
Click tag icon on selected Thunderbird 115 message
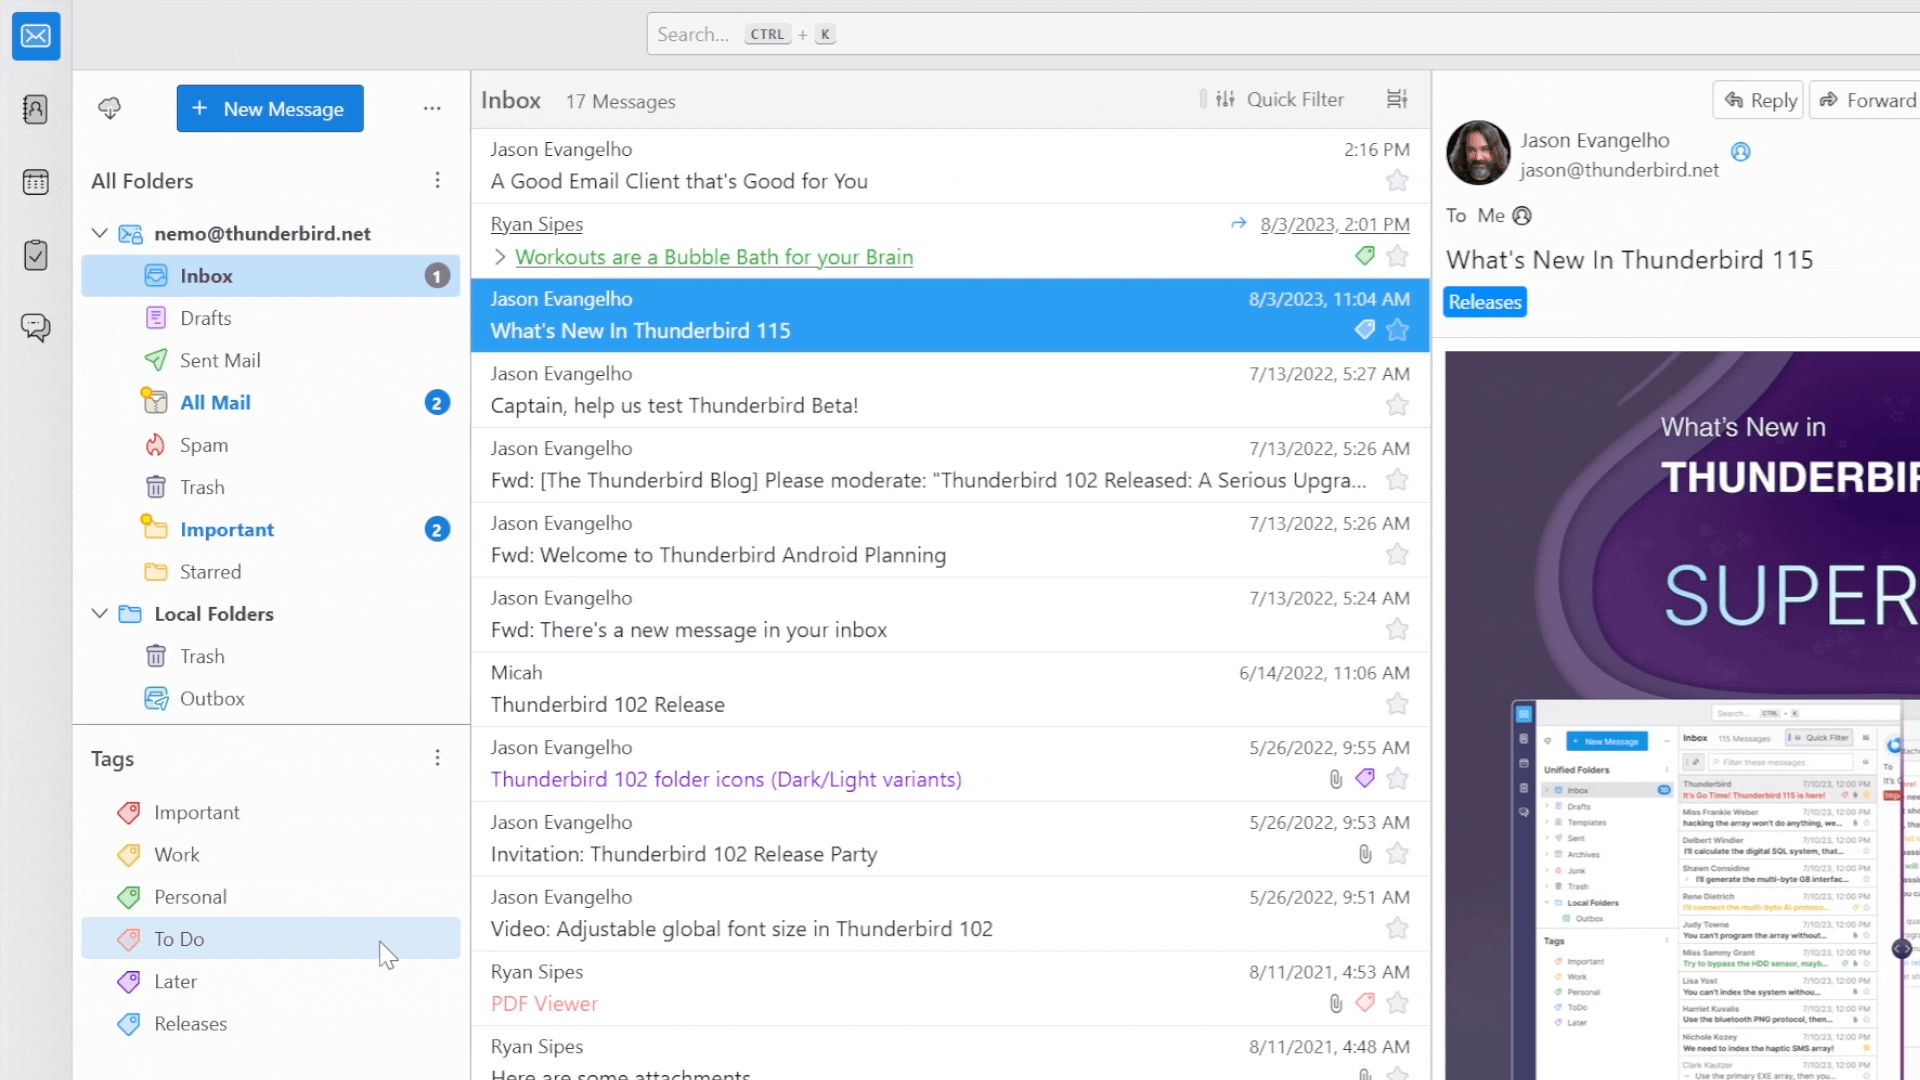coord(1365,330)
